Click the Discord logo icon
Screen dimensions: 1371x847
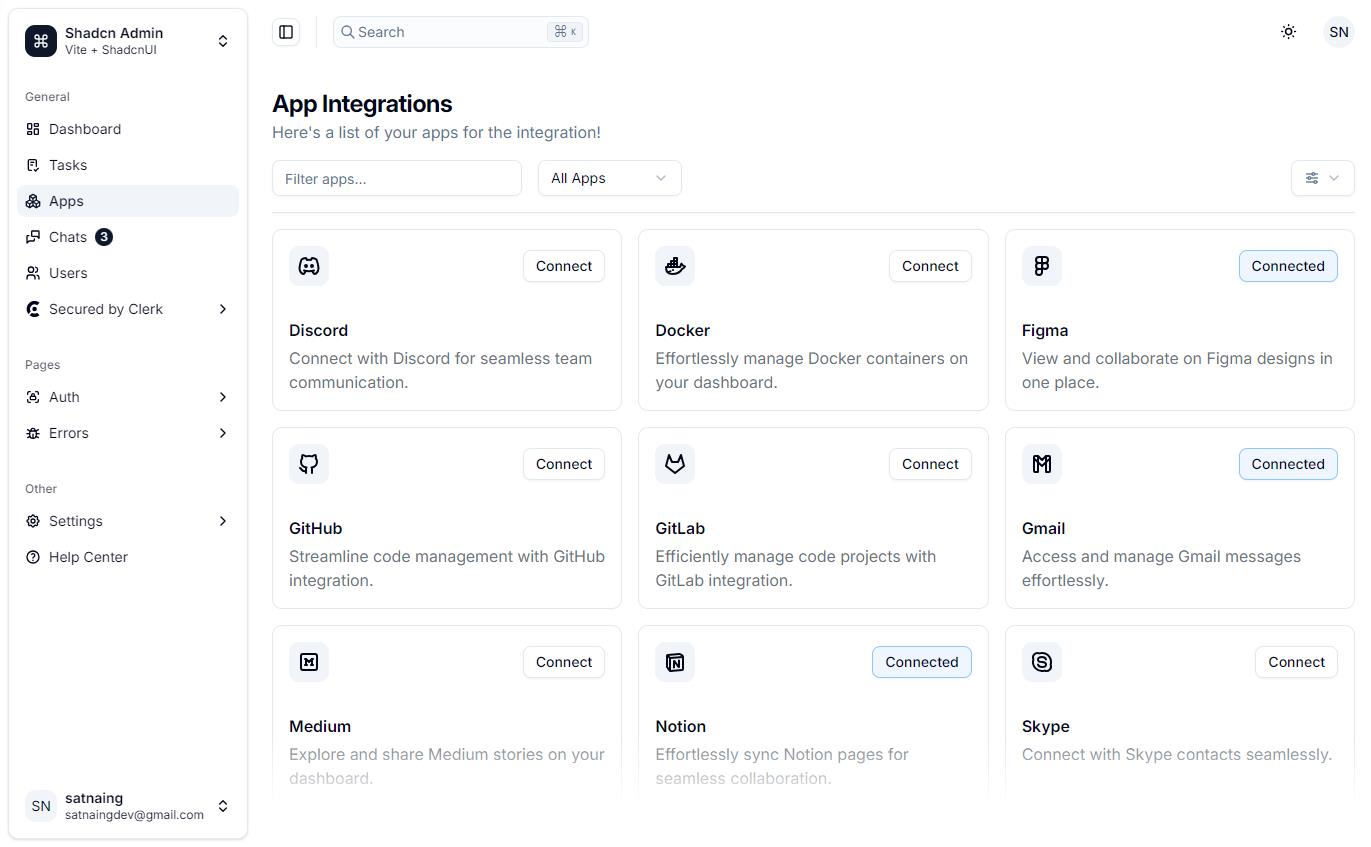(x=309, y=266)
